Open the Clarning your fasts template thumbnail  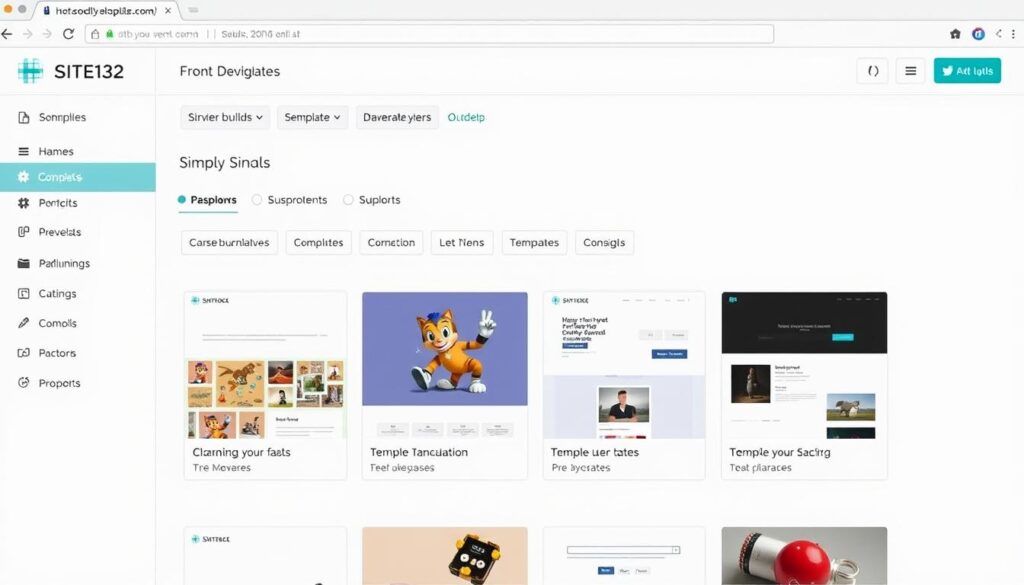click(x=265, y=365)
